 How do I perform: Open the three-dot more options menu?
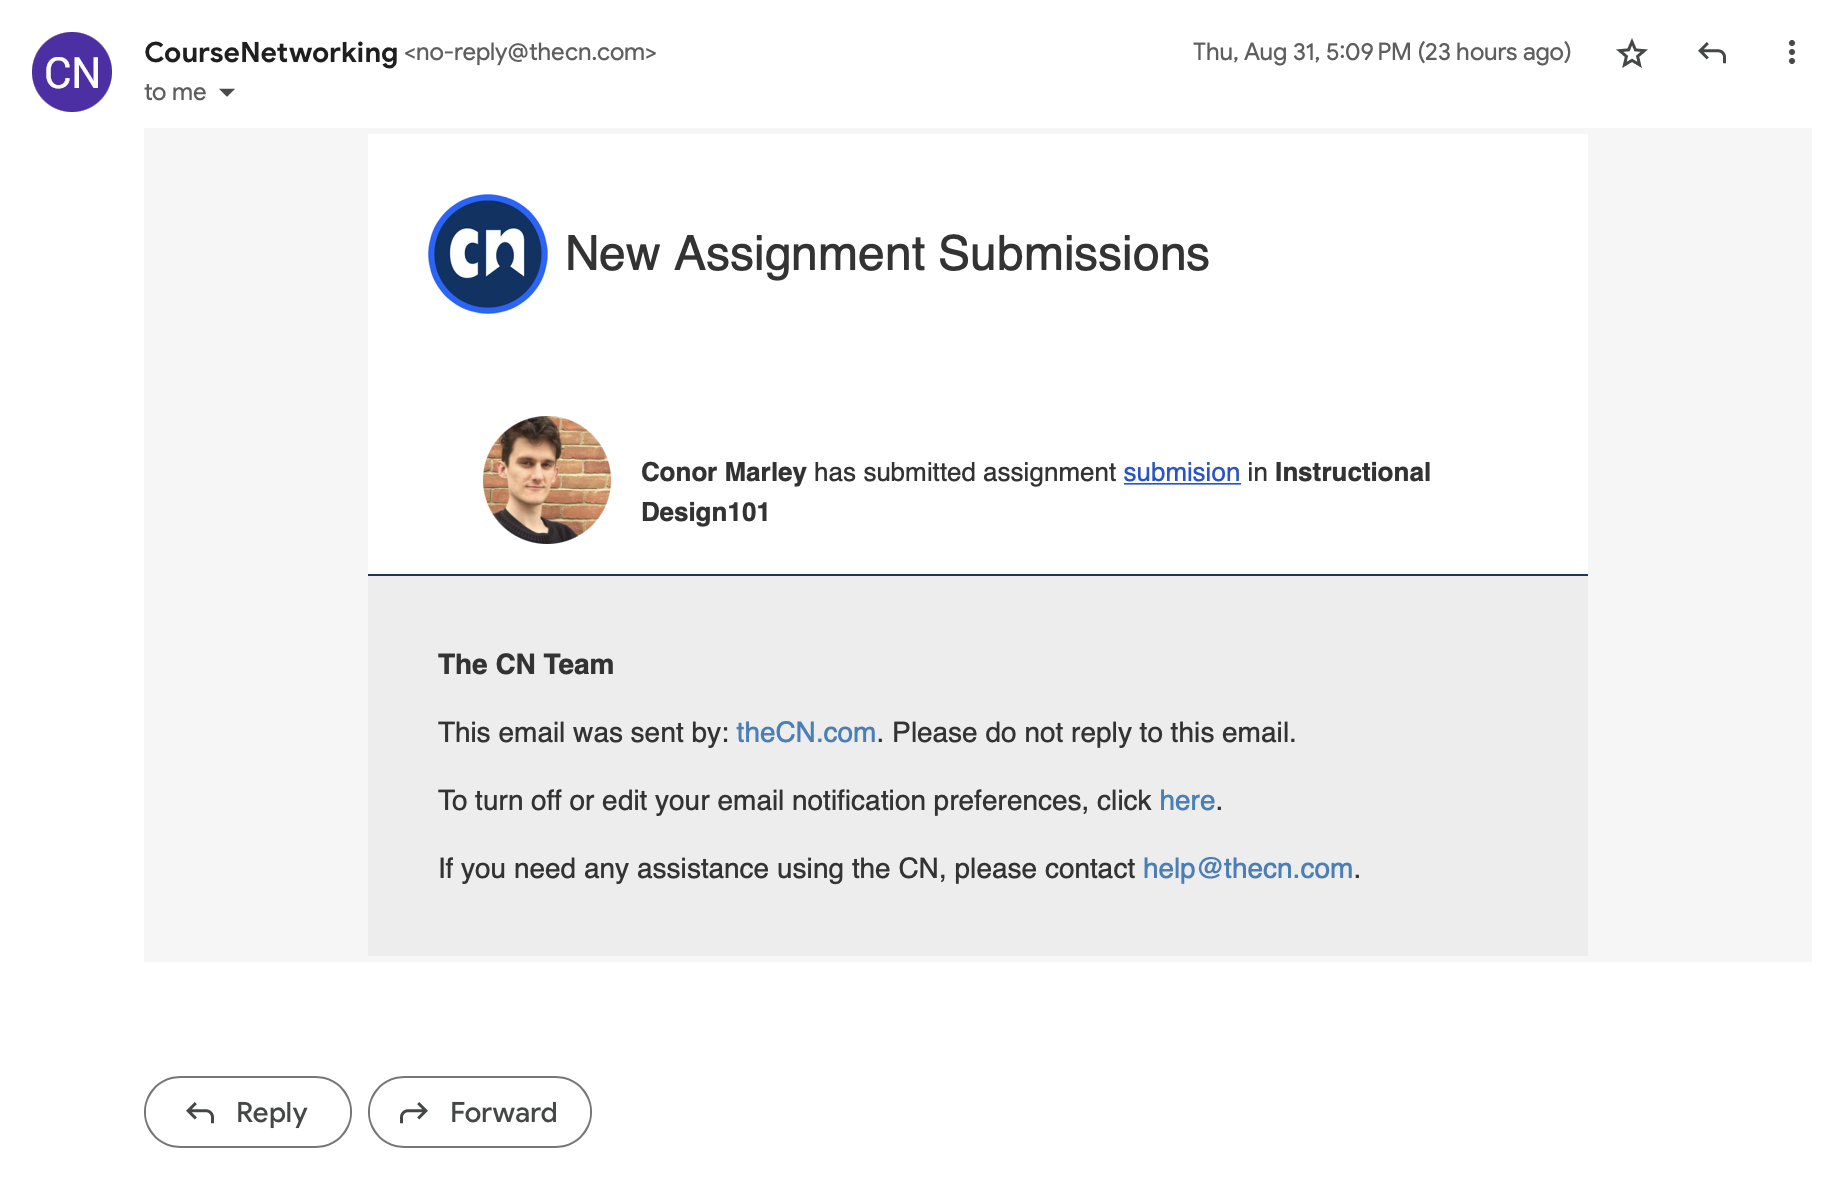pos(1791,53)
